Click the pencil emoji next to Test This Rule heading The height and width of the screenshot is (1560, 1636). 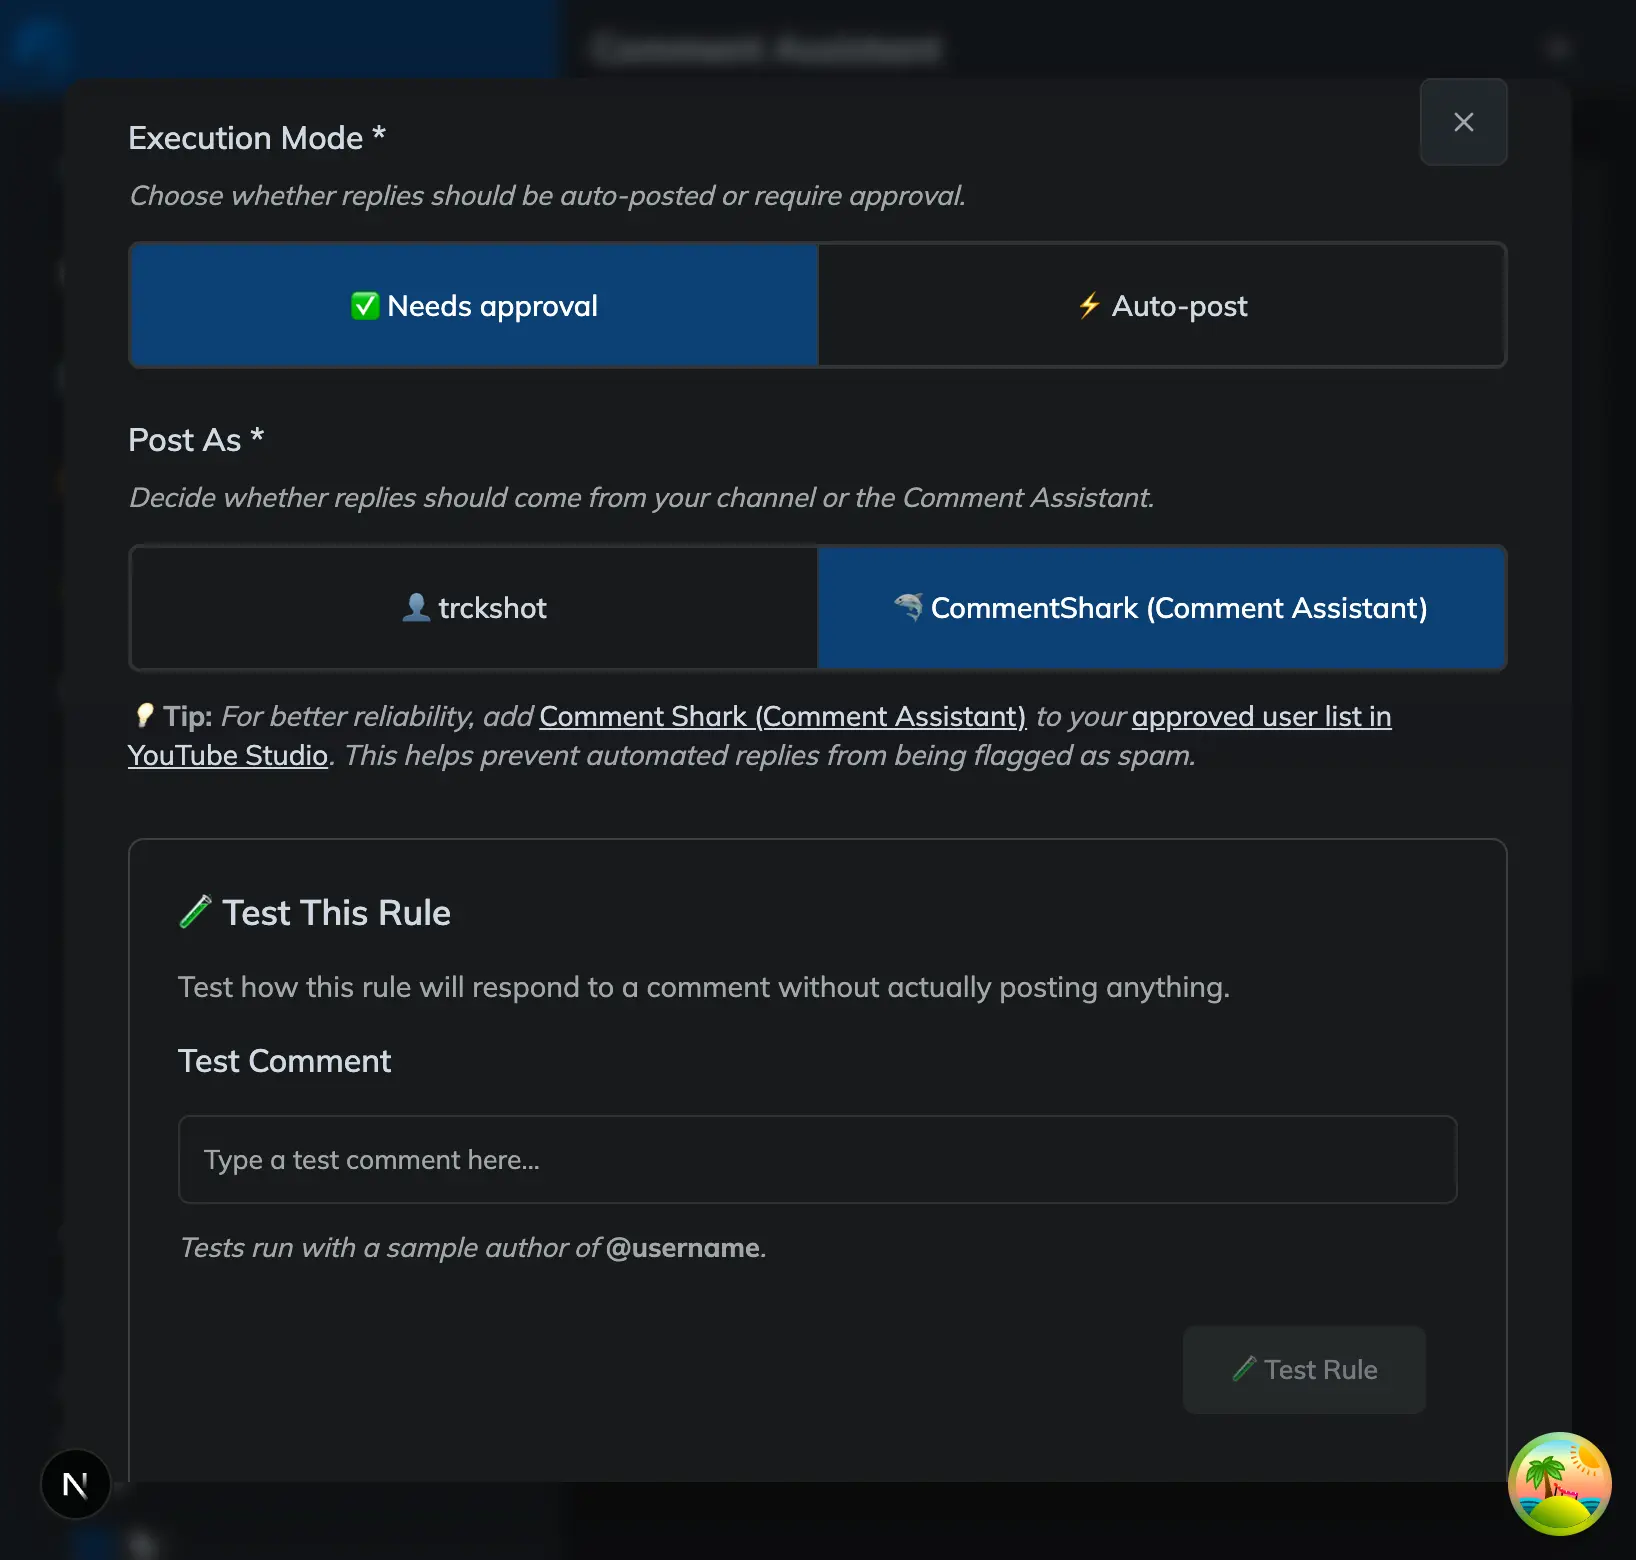pyautogui.click(x=195, y=912)
